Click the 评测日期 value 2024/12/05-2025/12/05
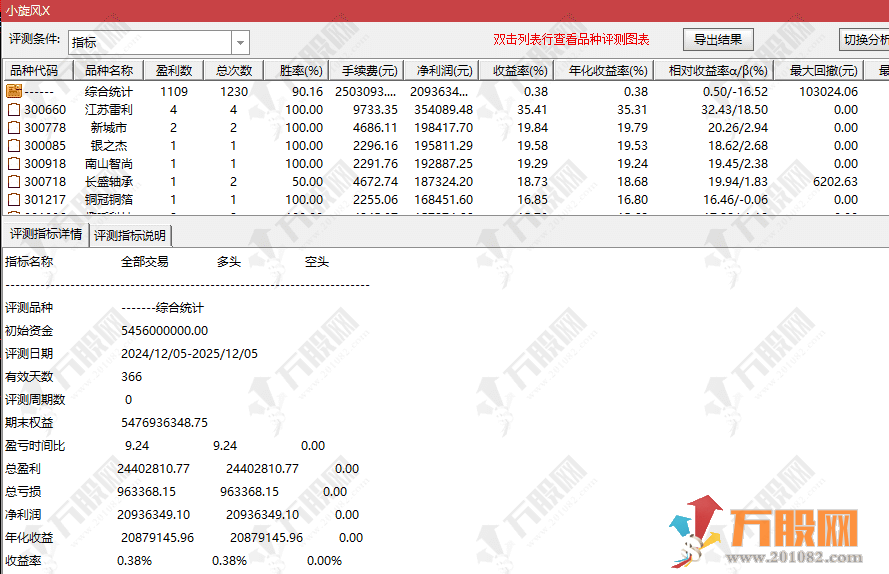The image size is (889, 574). 189,354
